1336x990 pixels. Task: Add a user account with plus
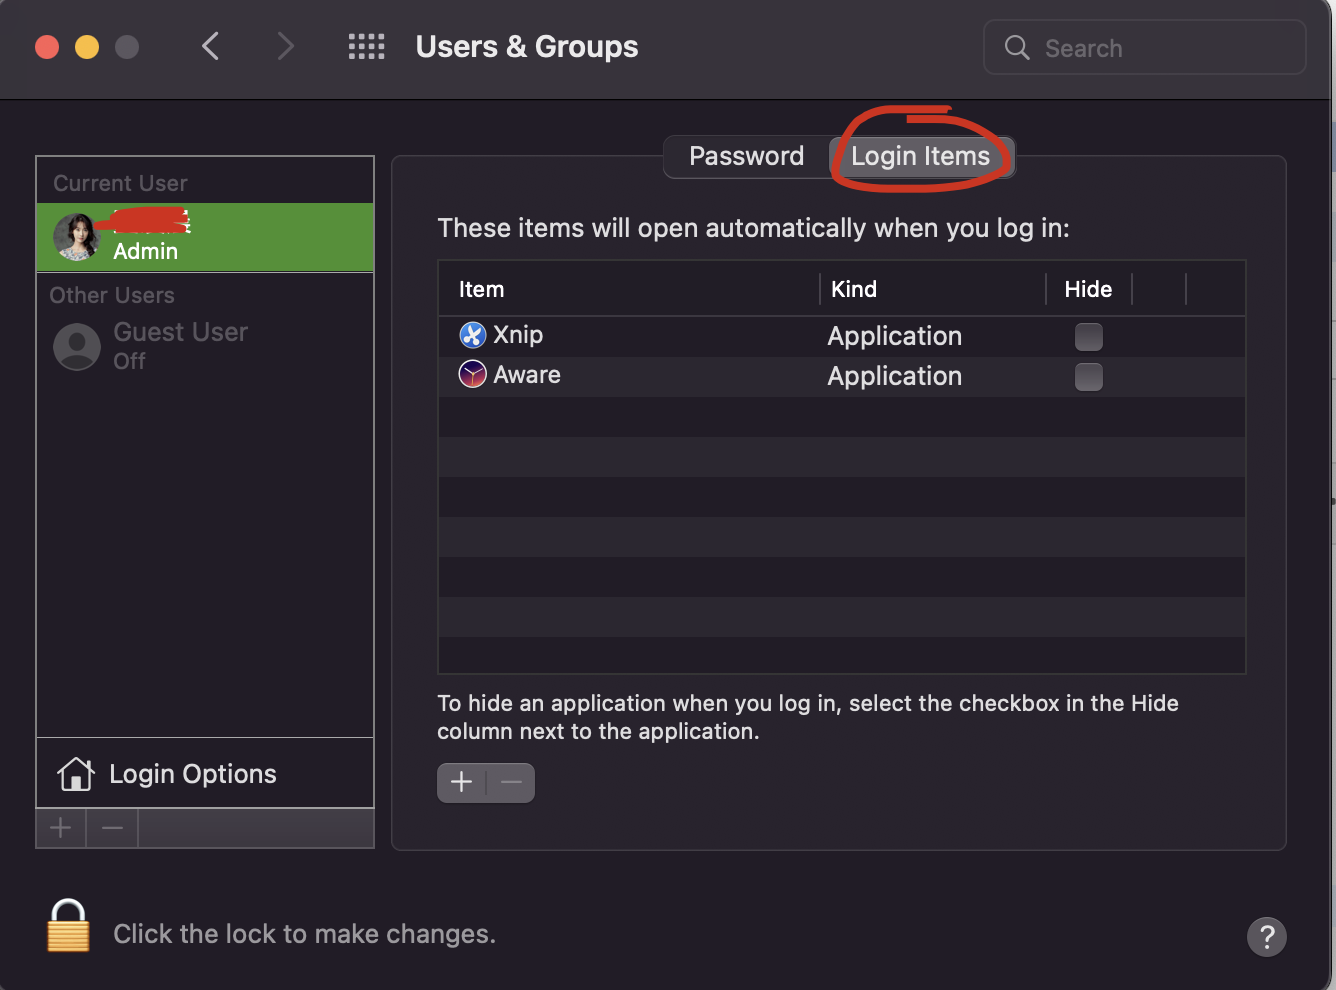click(61, 828)
